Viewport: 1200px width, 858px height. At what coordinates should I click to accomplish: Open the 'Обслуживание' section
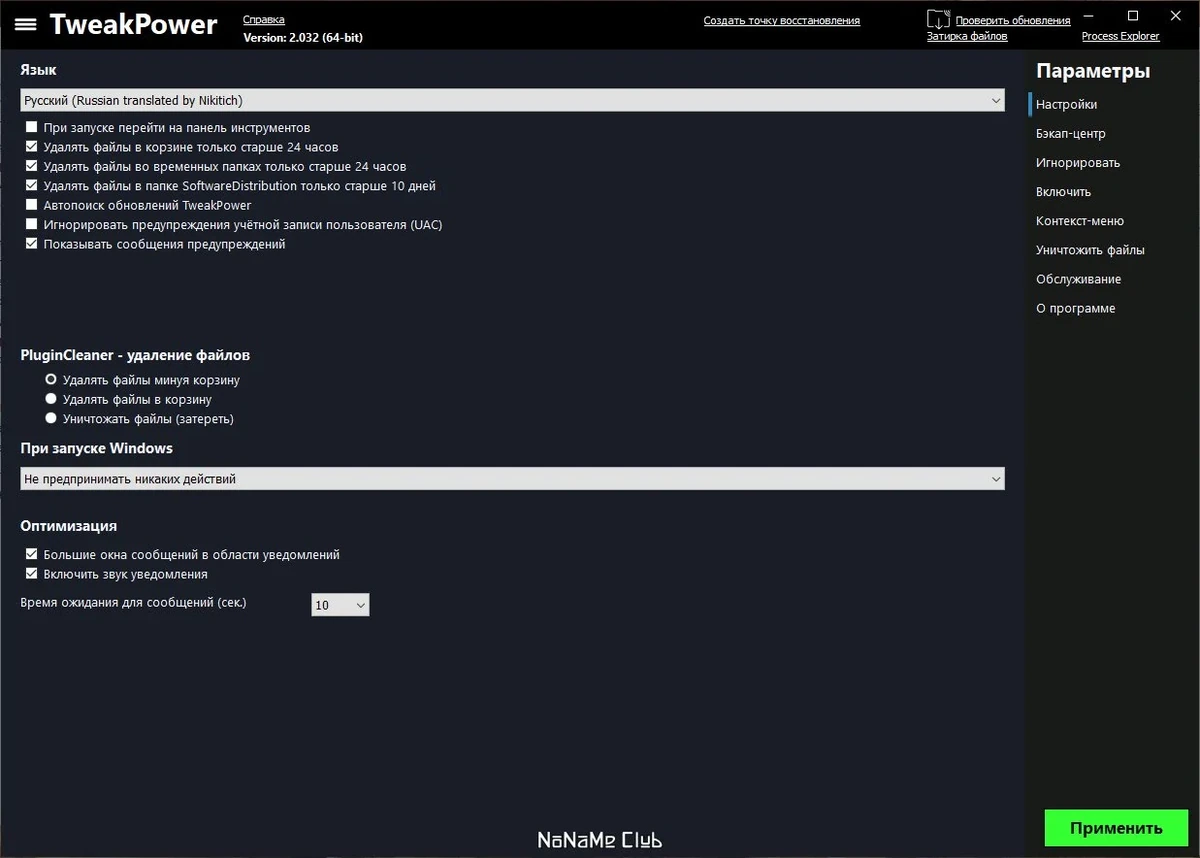point(1078,279)
